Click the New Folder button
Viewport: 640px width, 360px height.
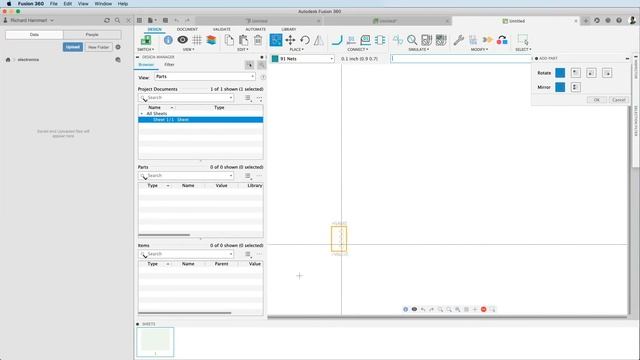98,47
